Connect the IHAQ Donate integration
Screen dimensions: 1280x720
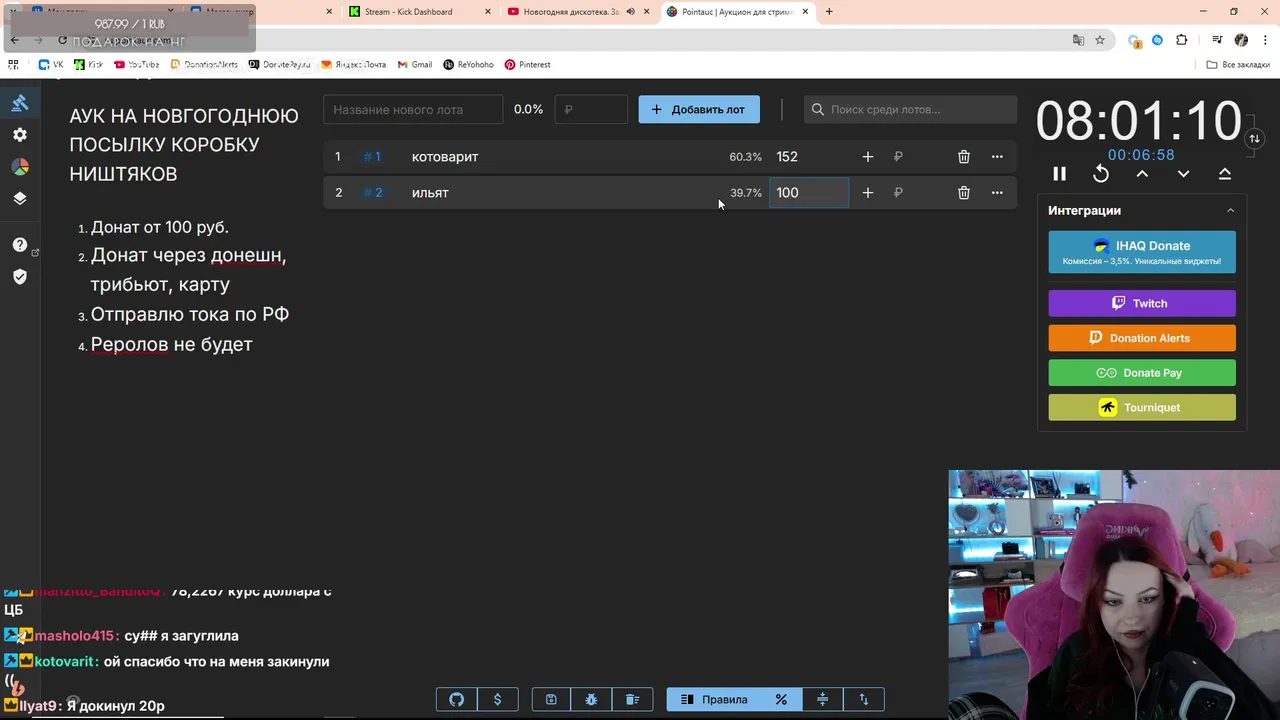tap(1142, 252)
